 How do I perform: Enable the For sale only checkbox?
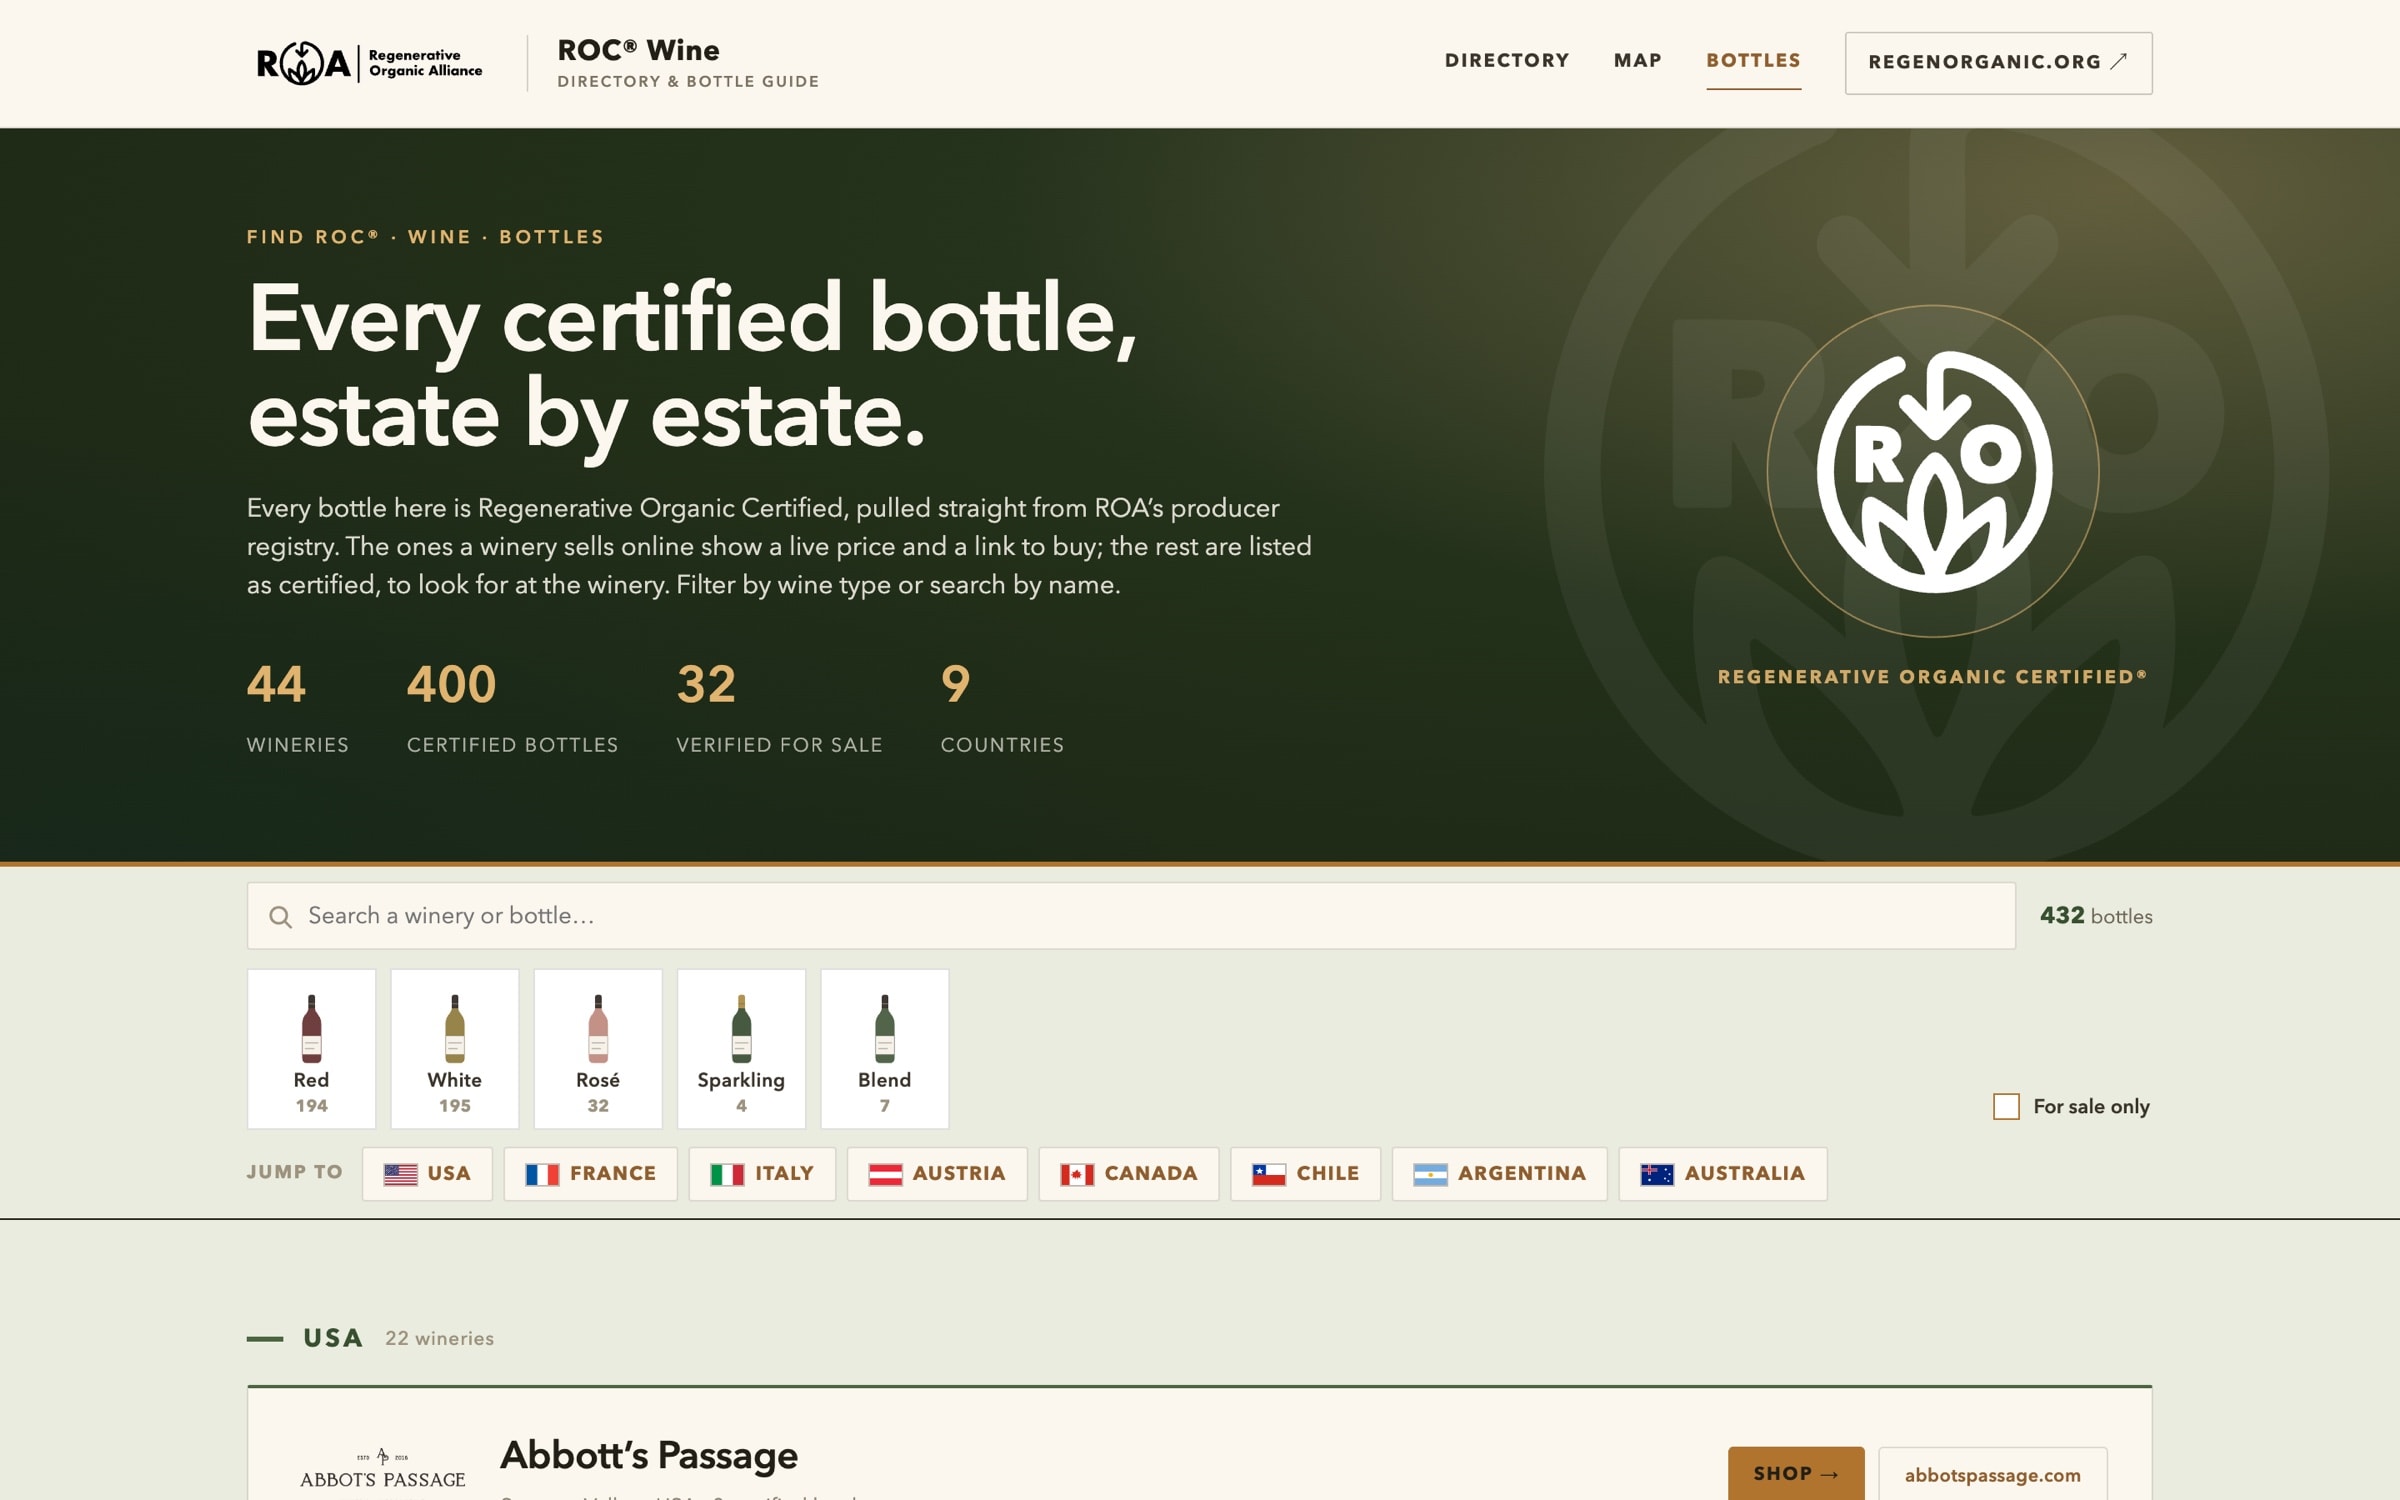pos(2006,1106)
